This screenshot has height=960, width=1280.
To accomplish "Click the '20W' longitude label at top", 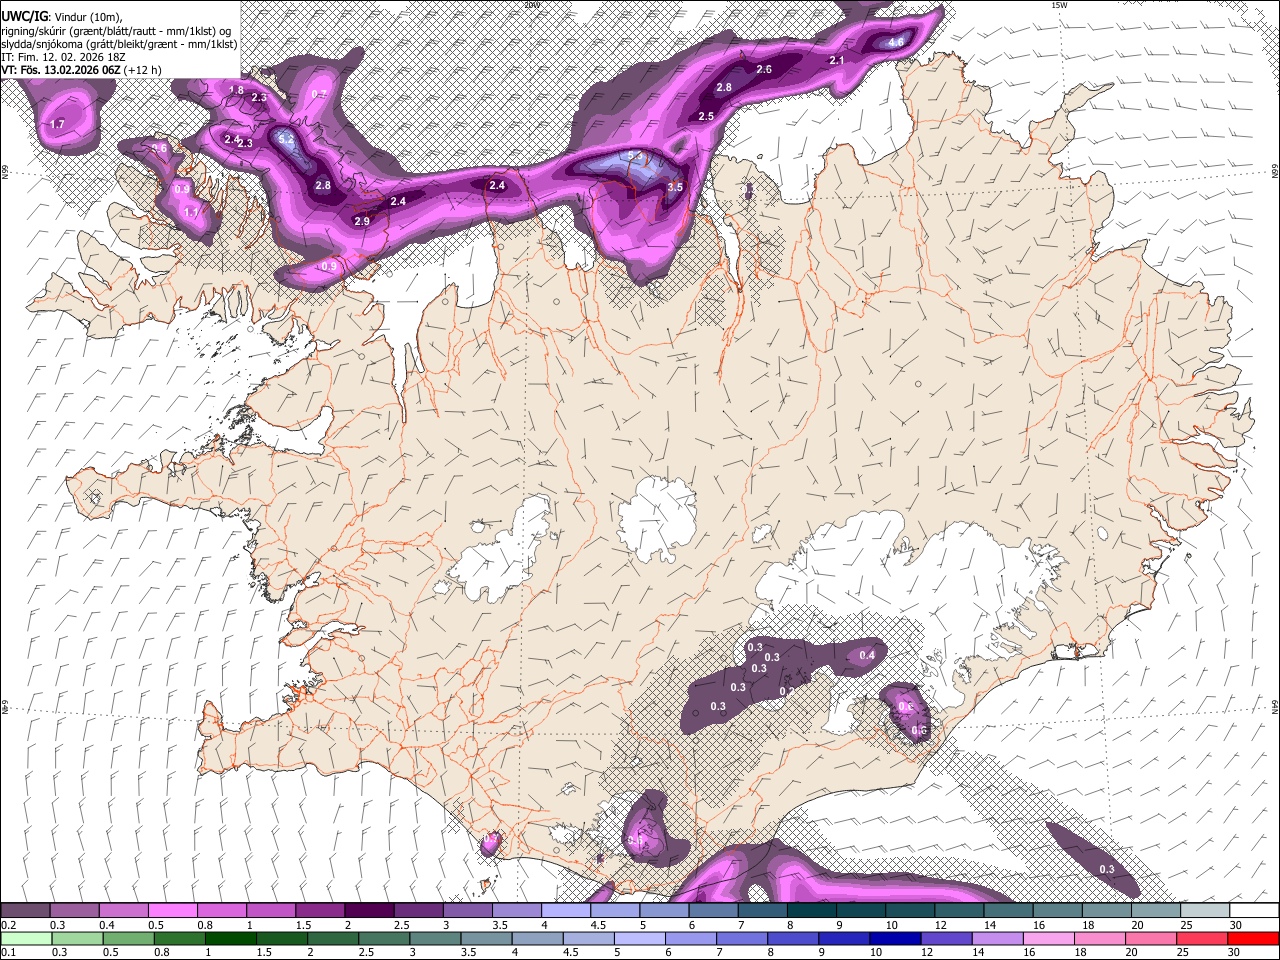I will tap(531, 5).
